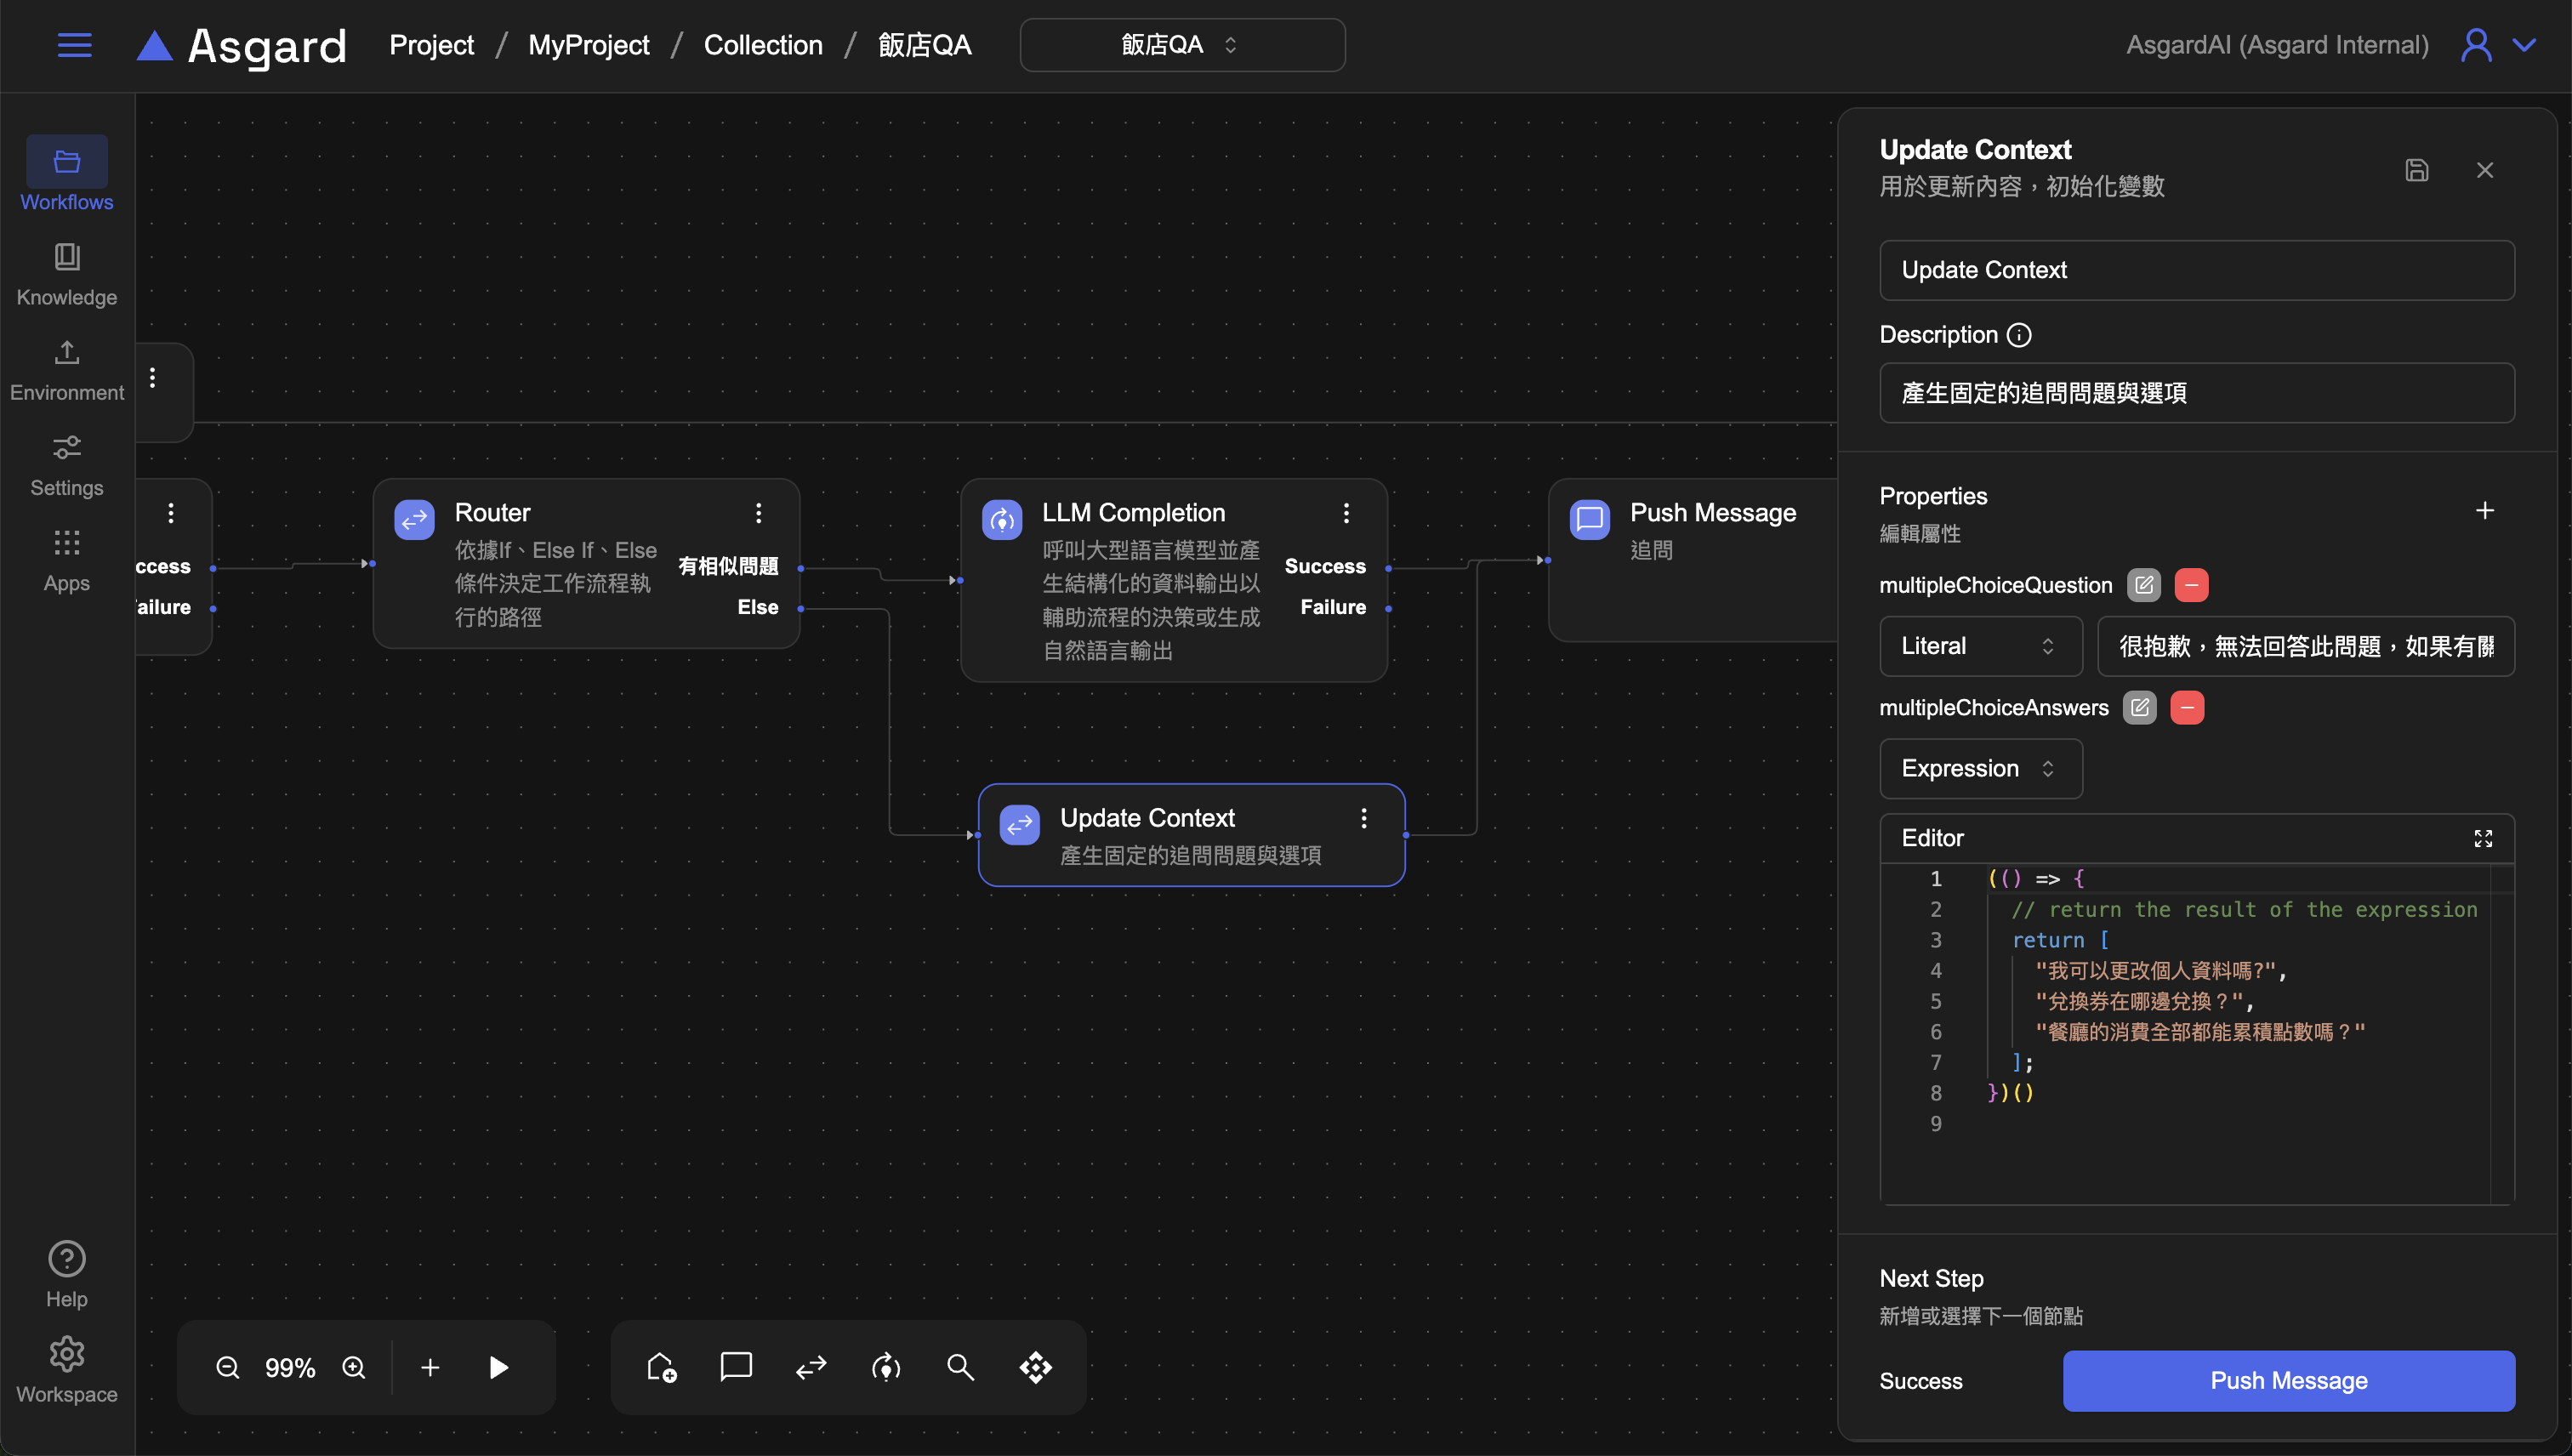
Task: Open the hamburger menu
Action: [74, 45]
